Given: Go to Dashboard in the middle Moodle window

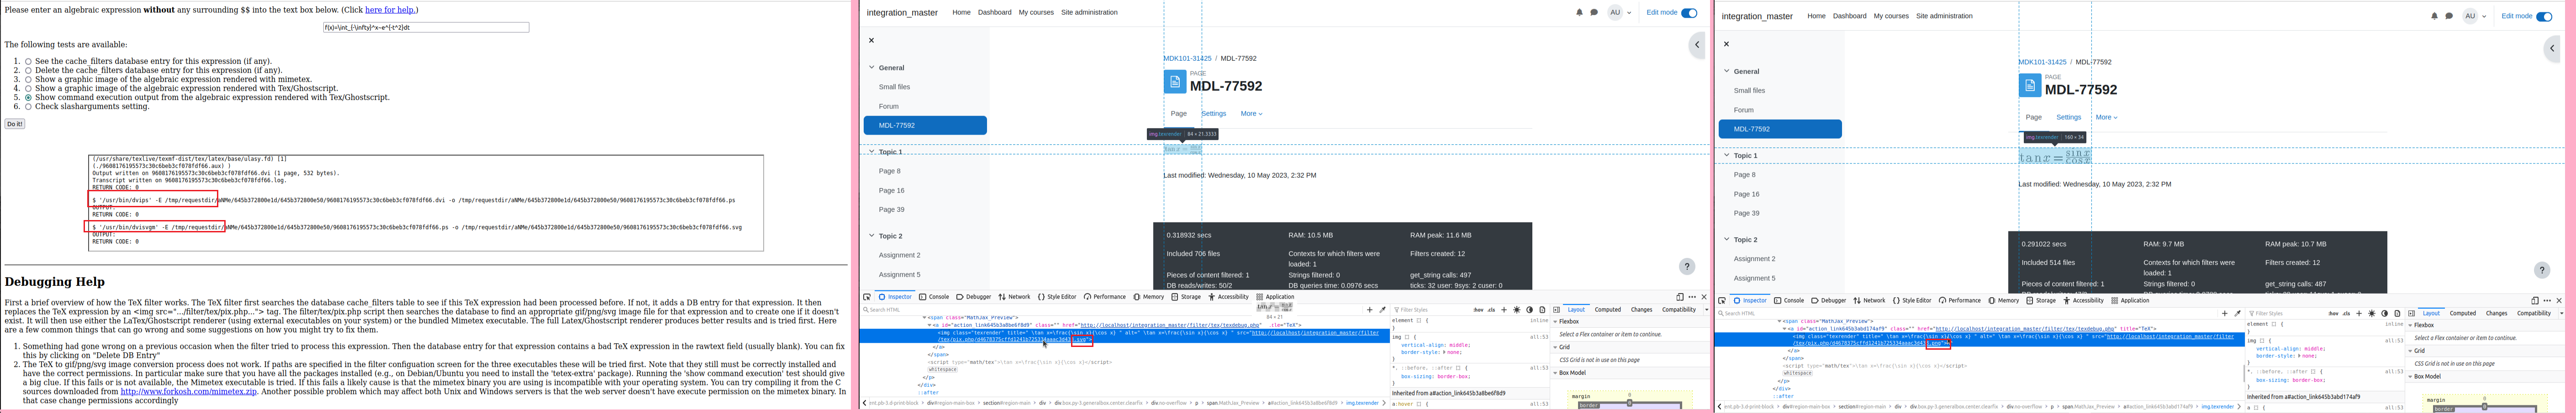Looking at the screenshot, I should point(994,13).
